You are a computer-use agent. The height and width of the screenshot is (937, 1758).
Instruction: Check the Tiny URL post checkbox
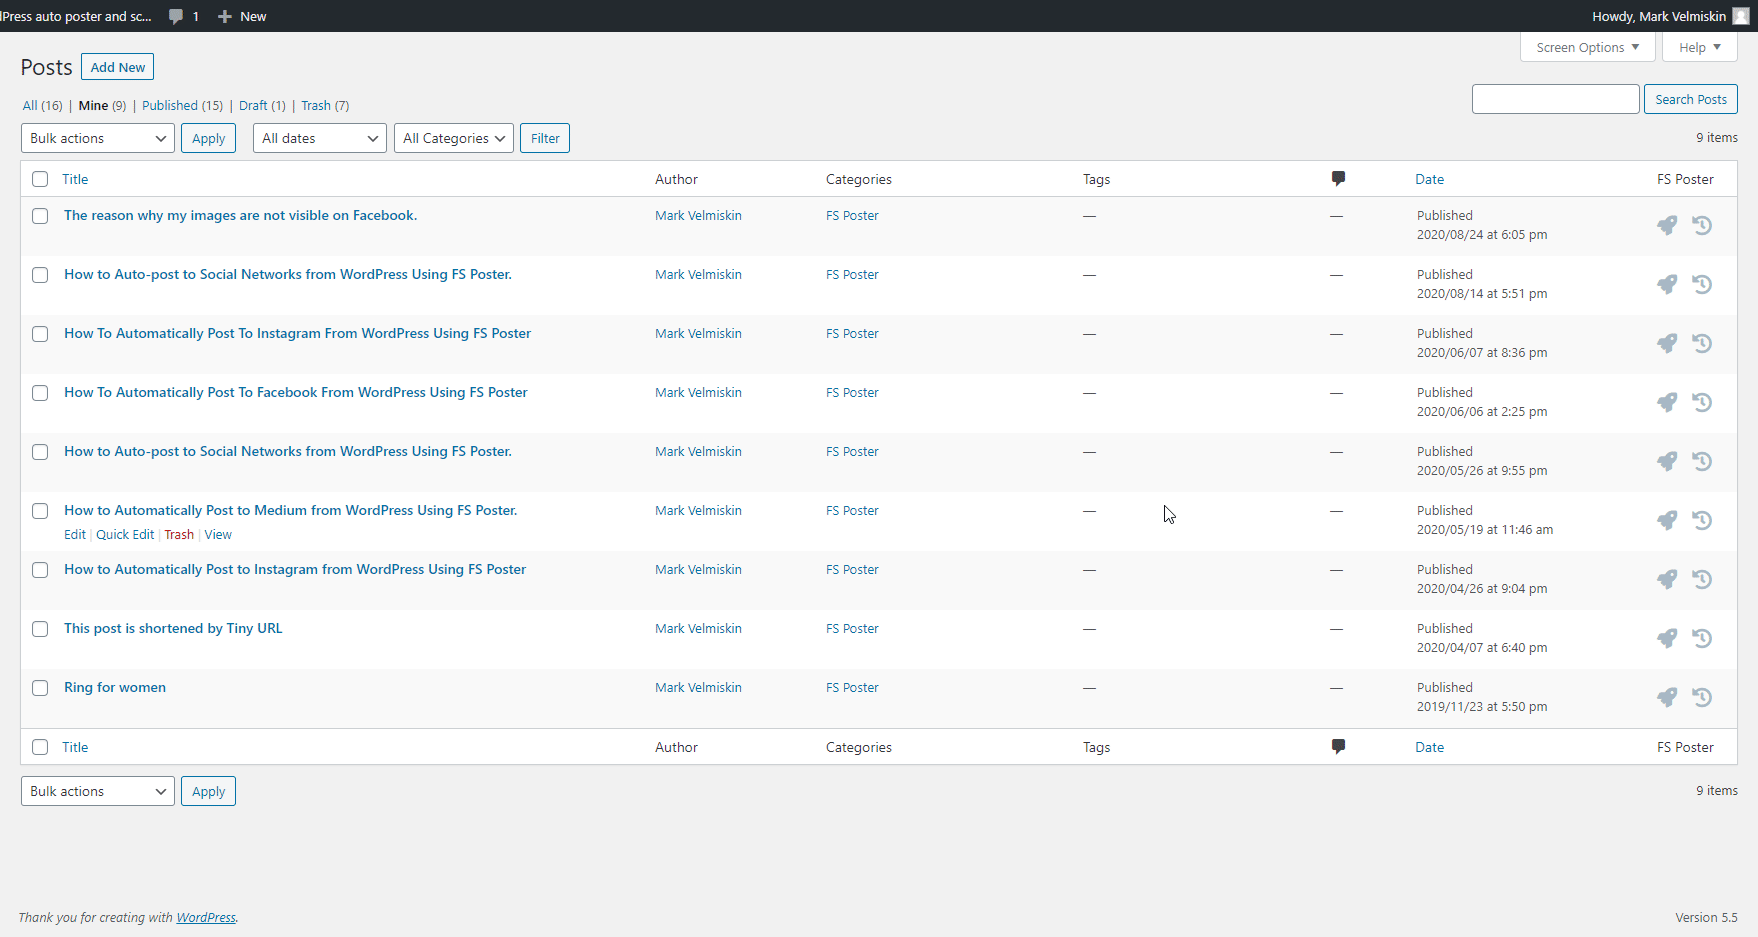[x=40, y=629]
